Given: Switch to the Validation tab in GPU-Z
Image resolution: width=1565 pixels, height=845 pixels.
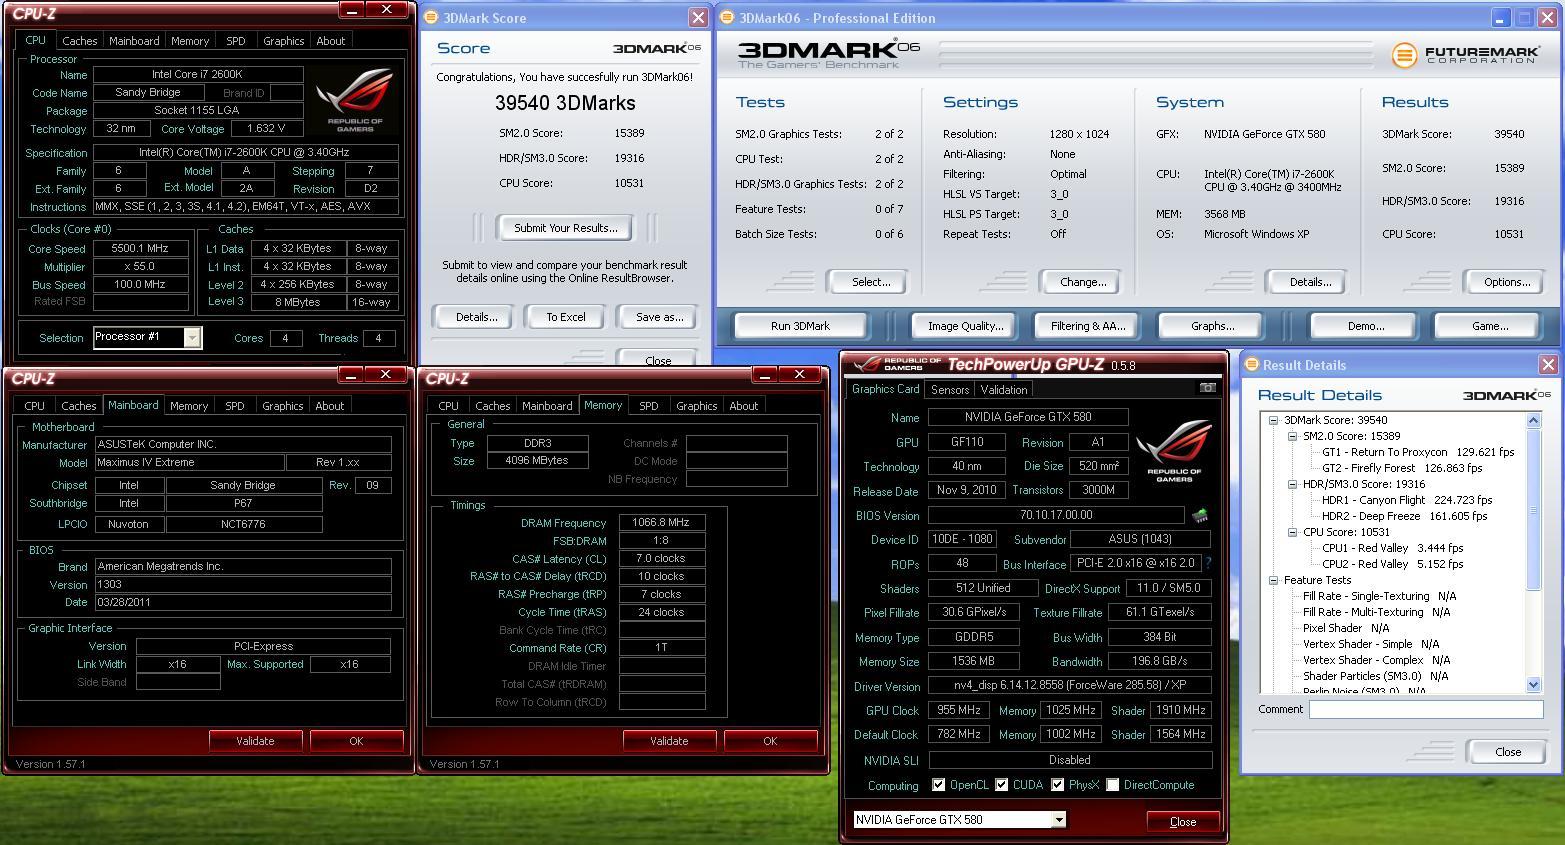Looking at the screenshot, I should pyautogui.click(x=1004, y=390).
